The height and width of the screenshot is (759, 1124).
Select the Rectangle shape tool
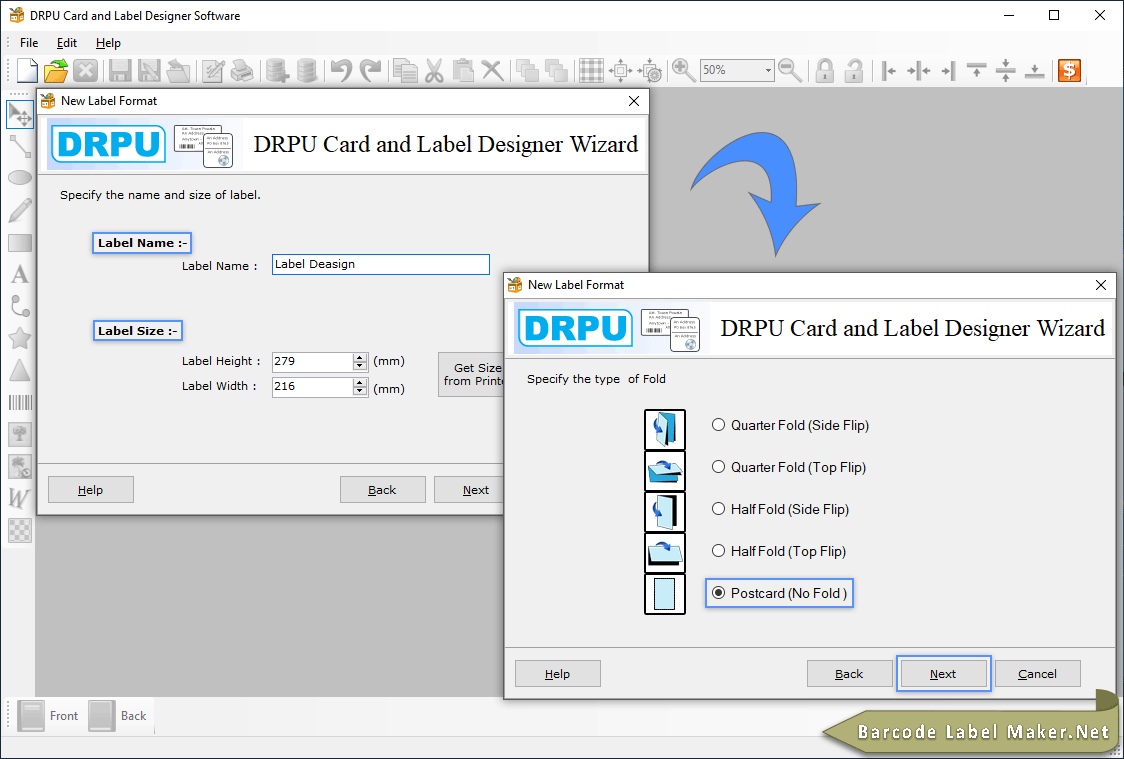(x=20, y=242)
